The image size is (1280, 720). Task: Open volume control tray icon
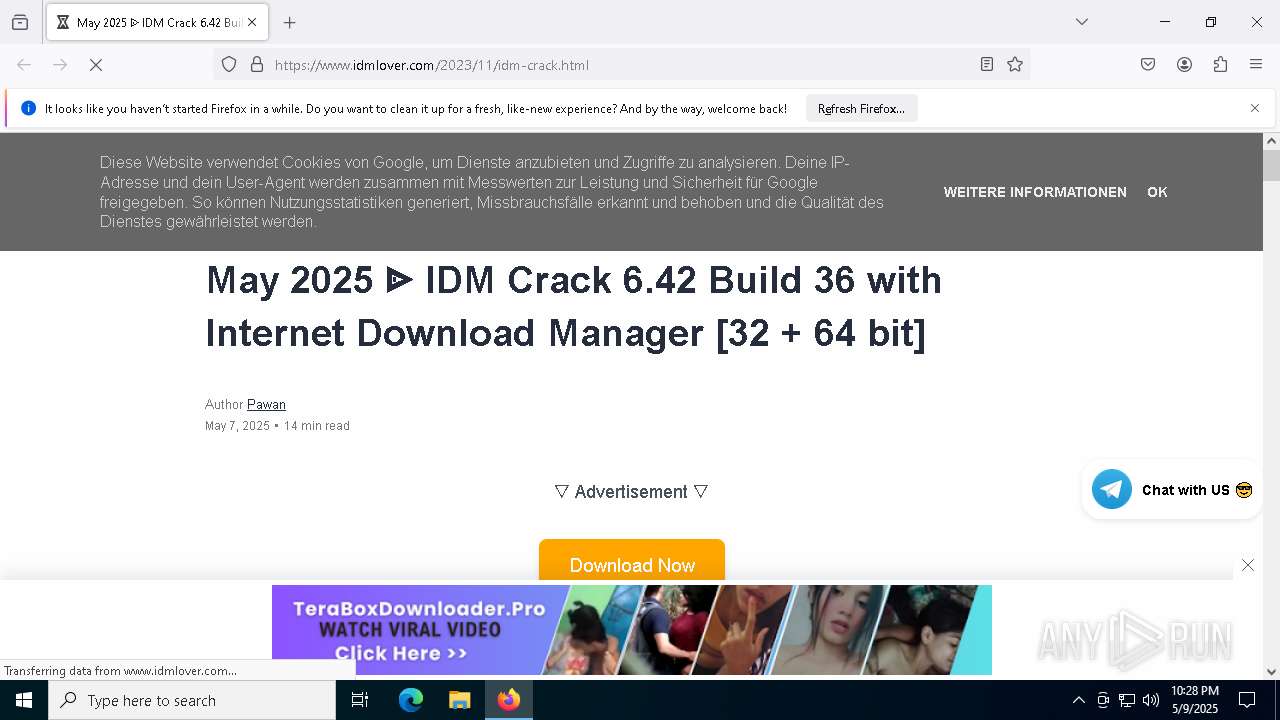1151,700
